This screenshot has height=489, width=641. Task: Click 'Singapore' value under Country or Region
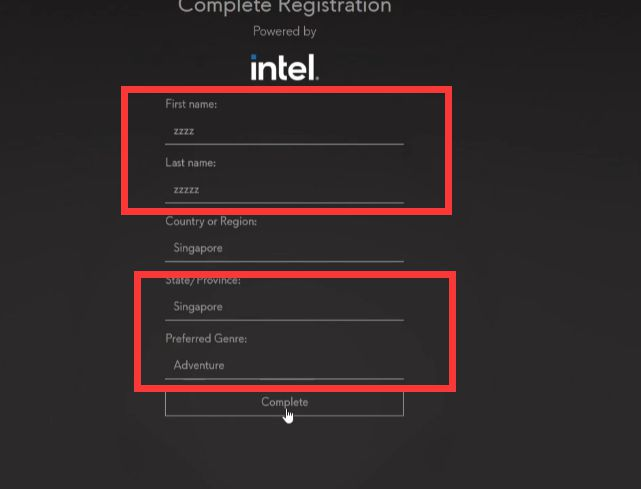[x=198, y=249]
